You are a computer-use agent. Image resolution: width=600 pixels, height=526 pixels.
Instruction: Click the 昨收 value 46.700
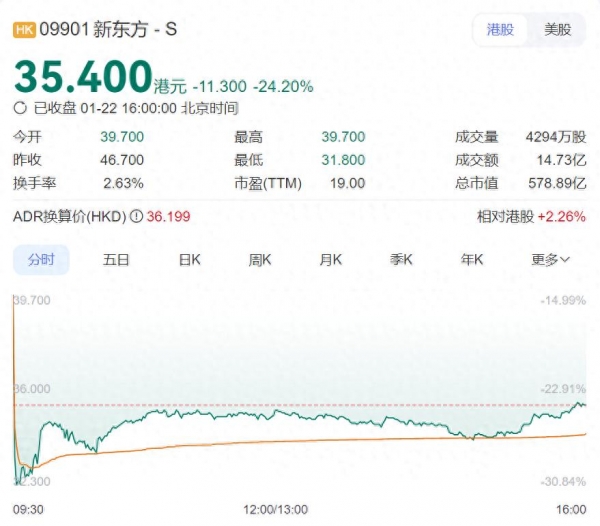(x=122, y=160)
